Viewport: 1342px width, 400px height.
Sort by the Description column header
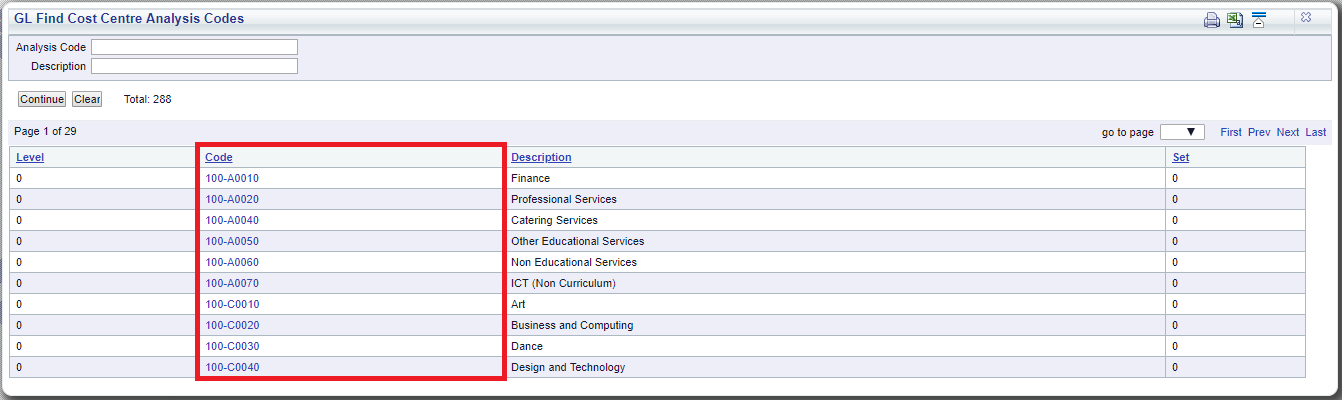(541, 157)
